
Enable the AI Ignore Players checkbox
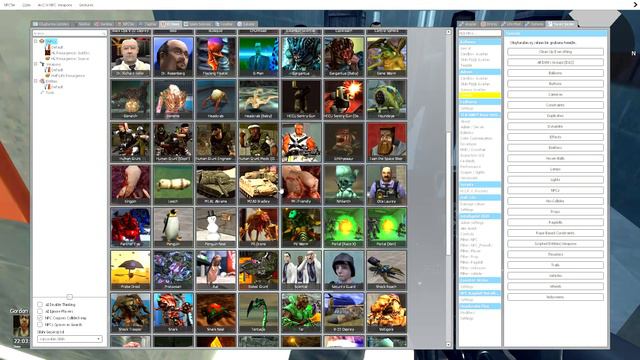click(x=40, y=311)
